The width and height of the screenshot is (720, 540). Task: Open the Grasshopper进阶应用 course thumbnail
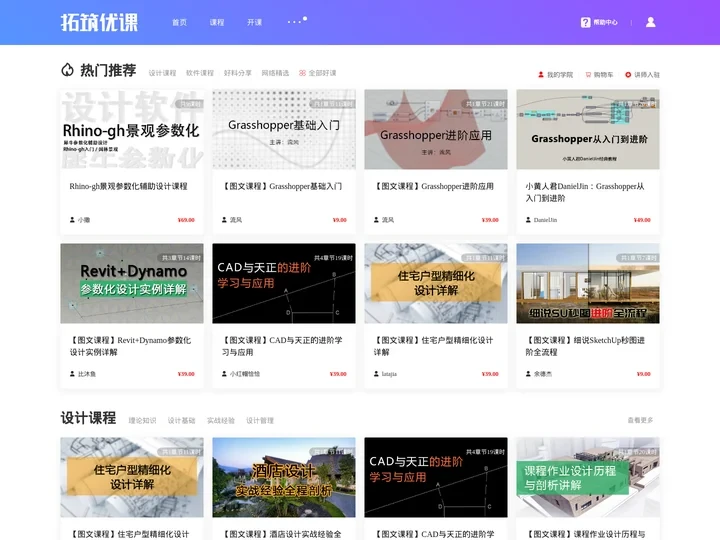(x=436, y=129)
